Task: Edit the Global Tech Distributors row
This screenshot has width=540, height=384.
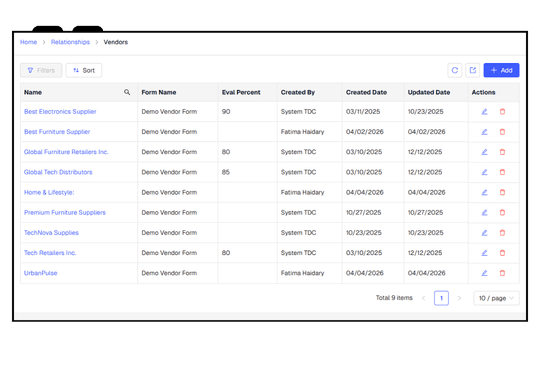Action: click(484, 172)
